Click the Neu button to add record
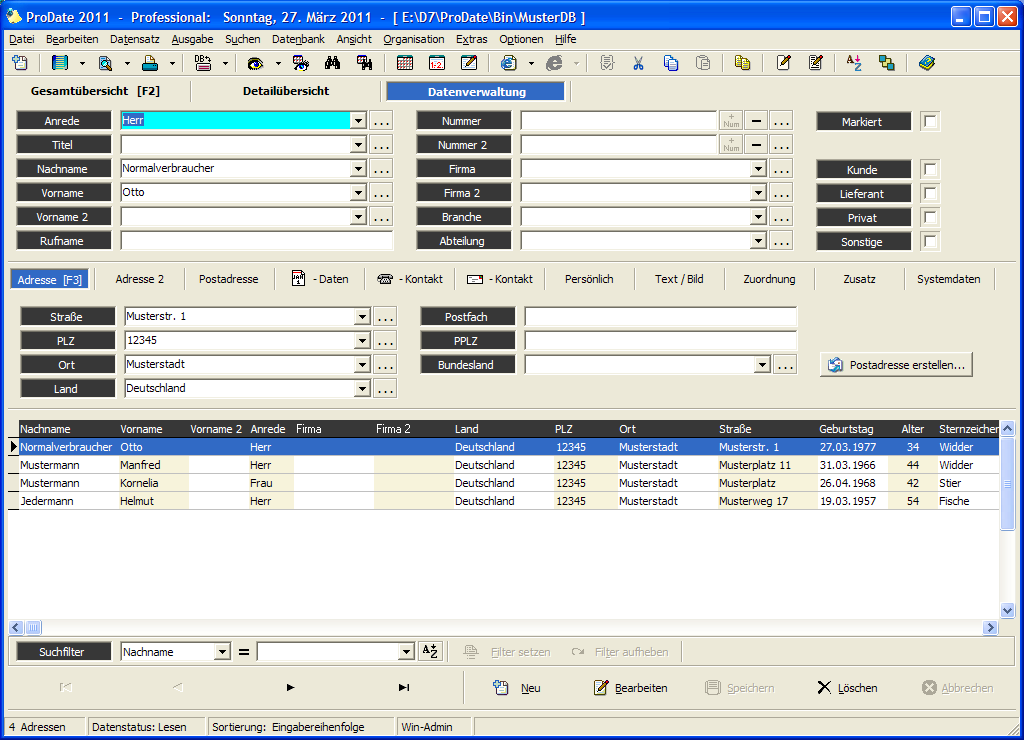 (518, 688)
